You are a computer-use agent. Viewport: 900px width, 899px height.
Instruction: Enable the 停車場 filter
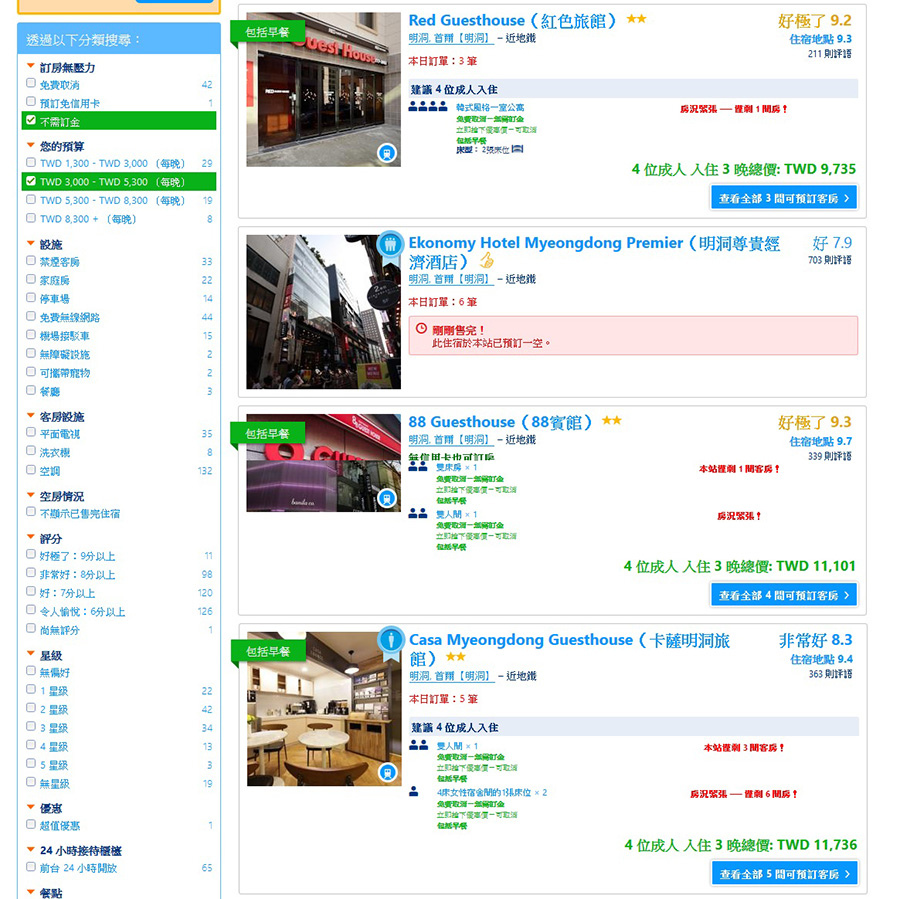coord(31,297)
